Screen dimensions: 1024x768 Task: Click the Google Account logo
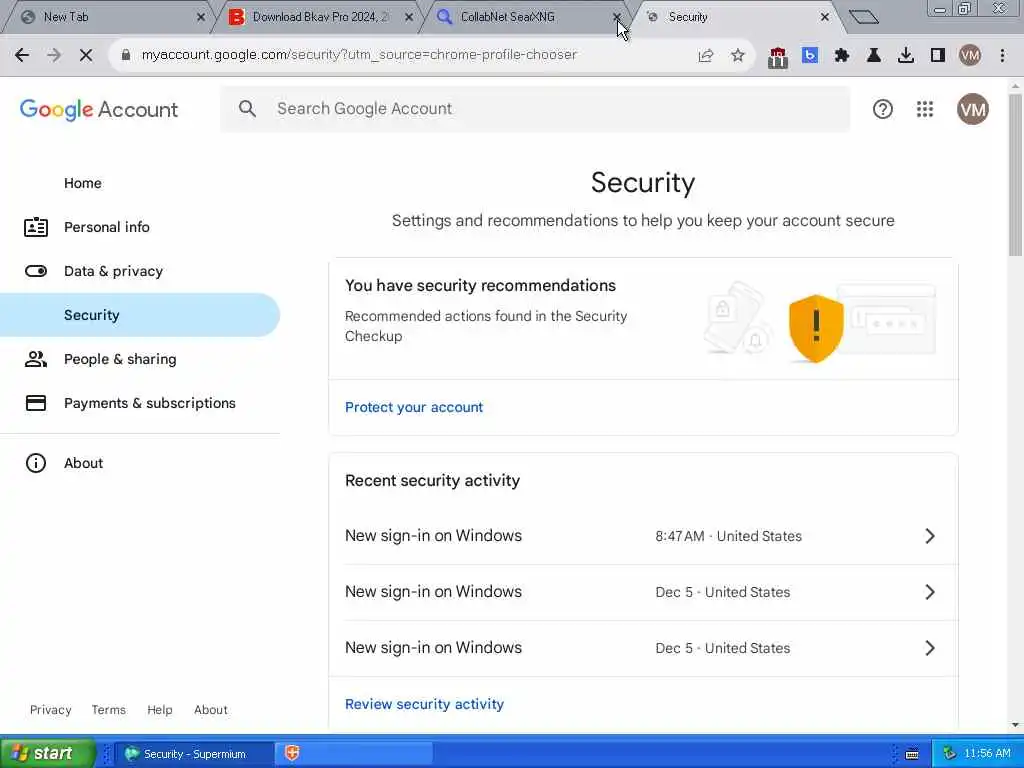[x=99, y=110]
